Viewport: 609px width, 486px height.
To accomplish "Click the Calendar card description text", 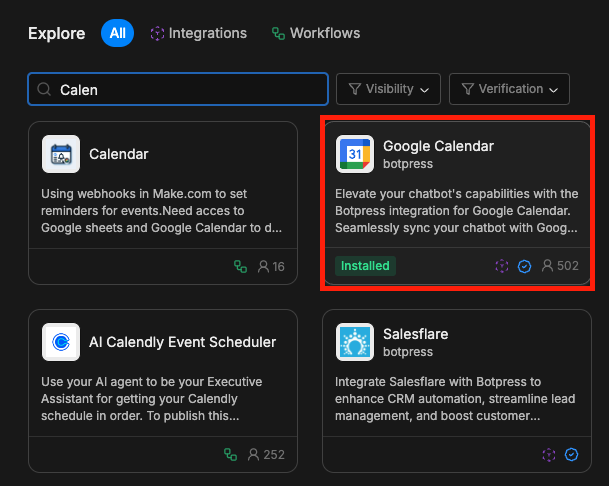I will (162, 211).
